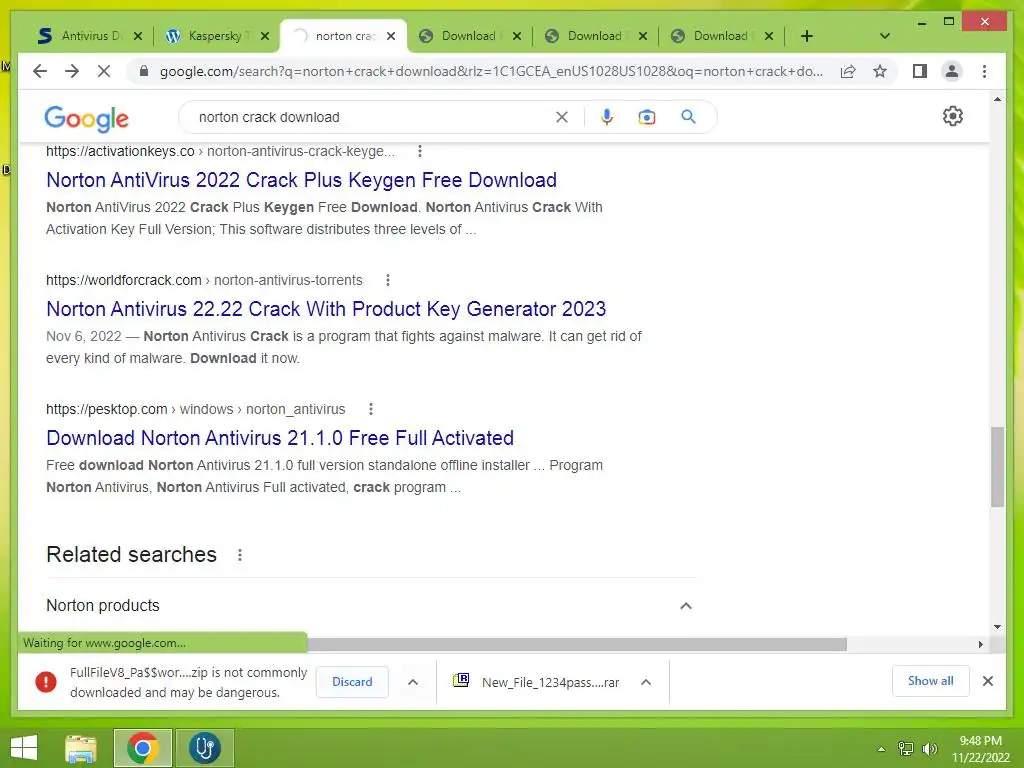The height and width of the screenshot is (768, 1024).
Task: Open the Chrome profile menu
Action: click(x=952, y=71)
